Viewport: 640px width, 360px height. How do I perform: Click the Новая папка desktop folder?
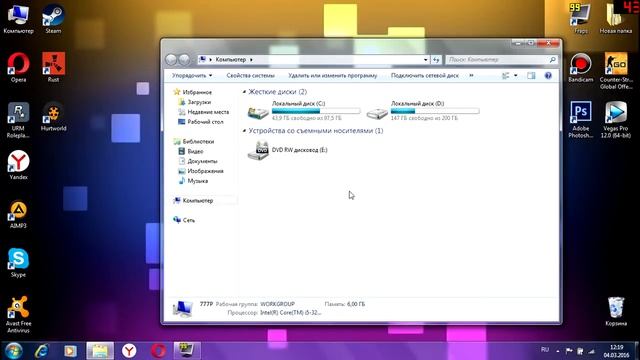(616, 19)
